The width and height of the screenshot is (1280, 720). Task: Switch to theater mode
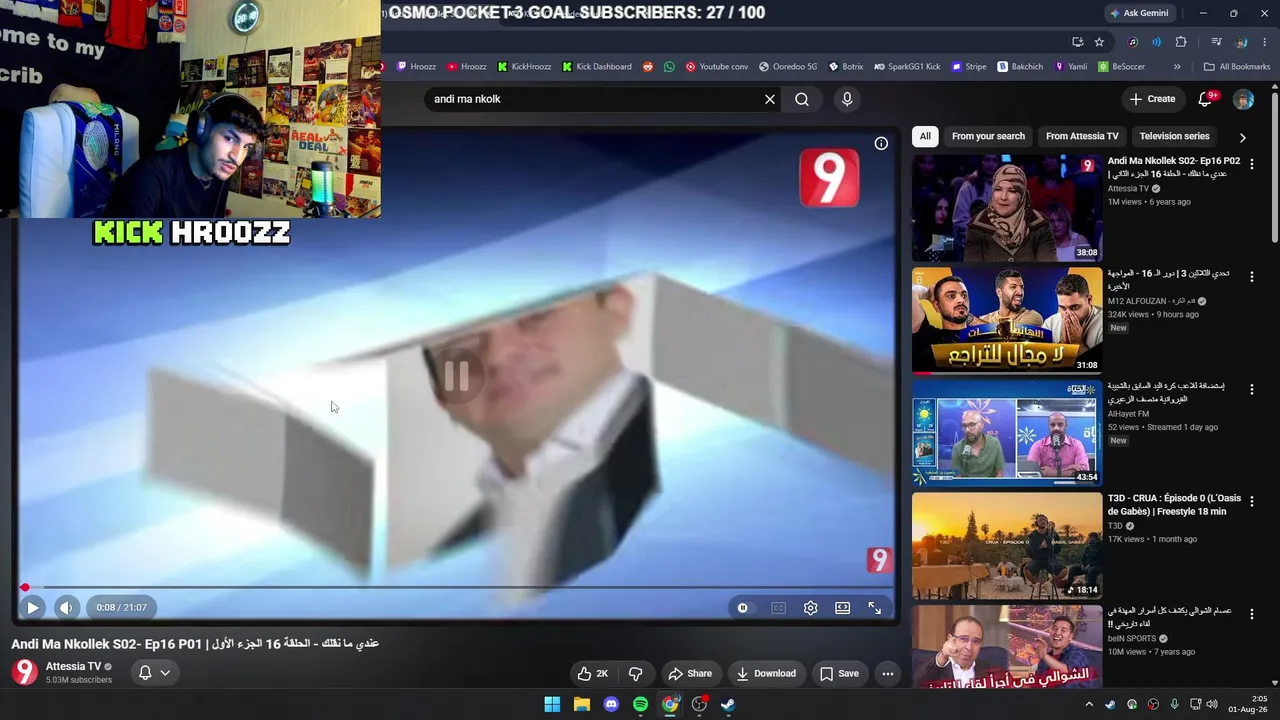(843, 608)
